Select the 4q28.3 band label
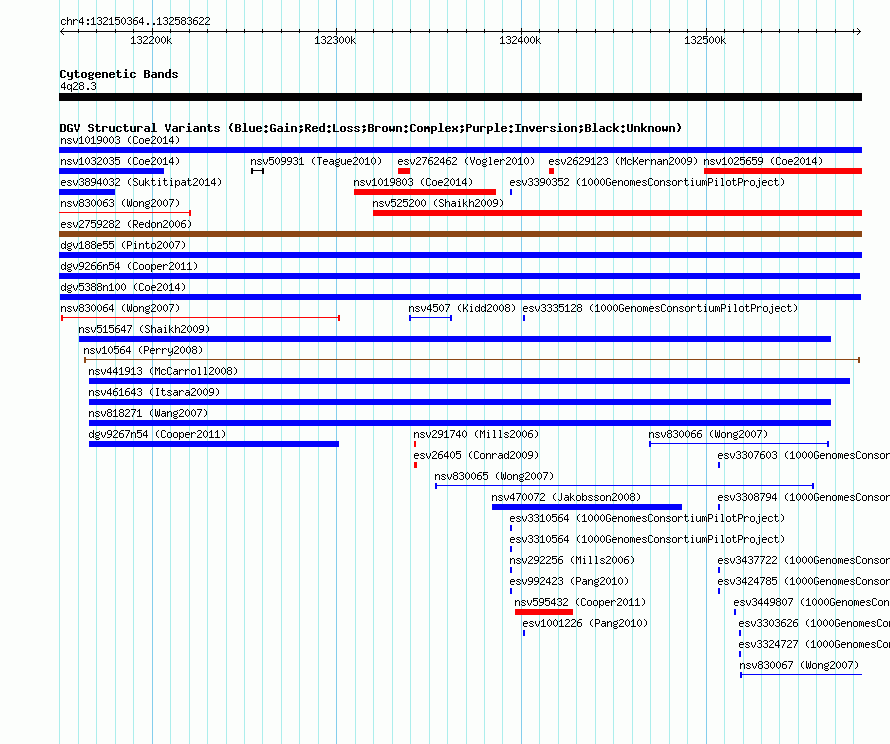 point(78,86)
